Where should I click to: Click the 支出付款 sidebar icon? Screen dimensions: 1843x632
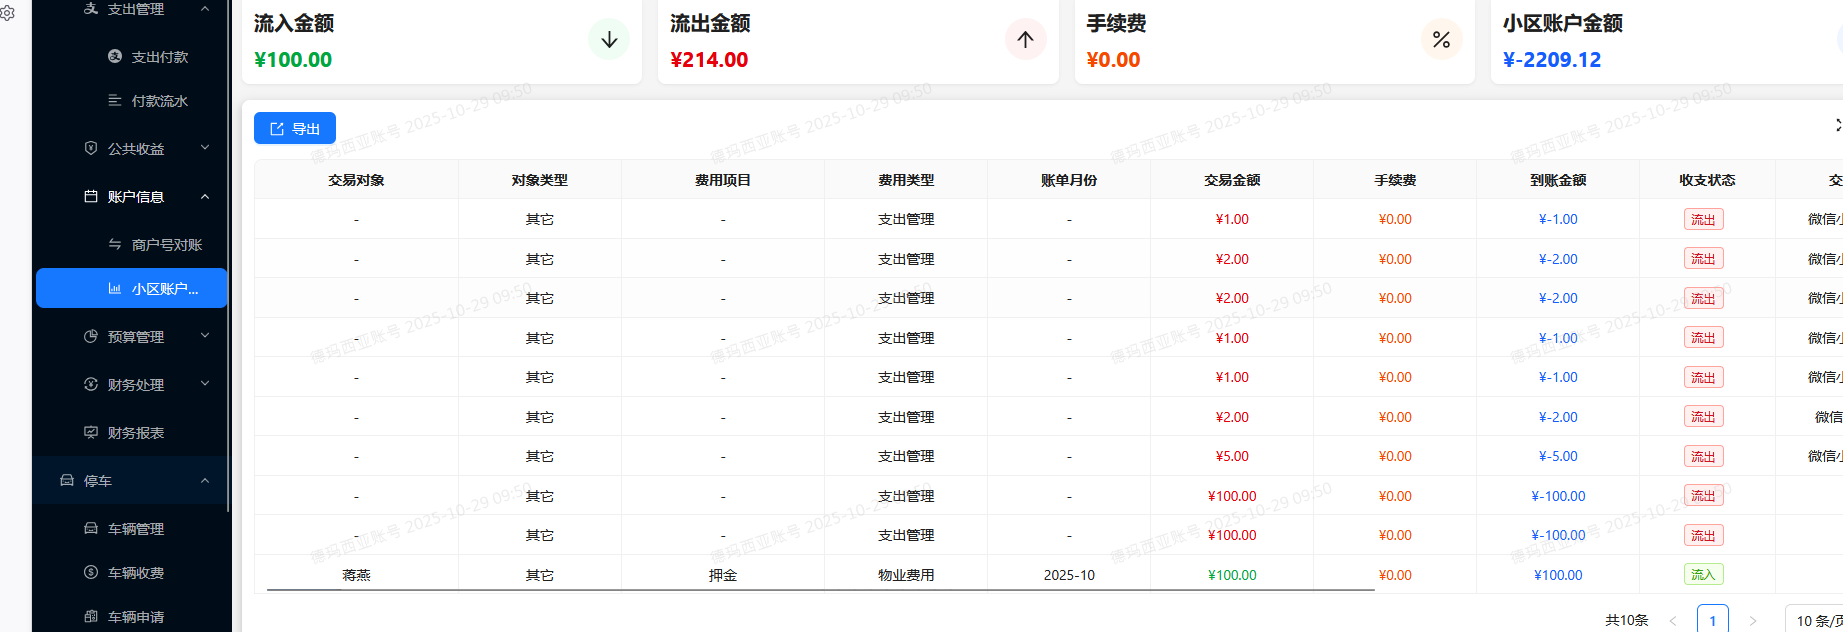[x=115, y=57]
